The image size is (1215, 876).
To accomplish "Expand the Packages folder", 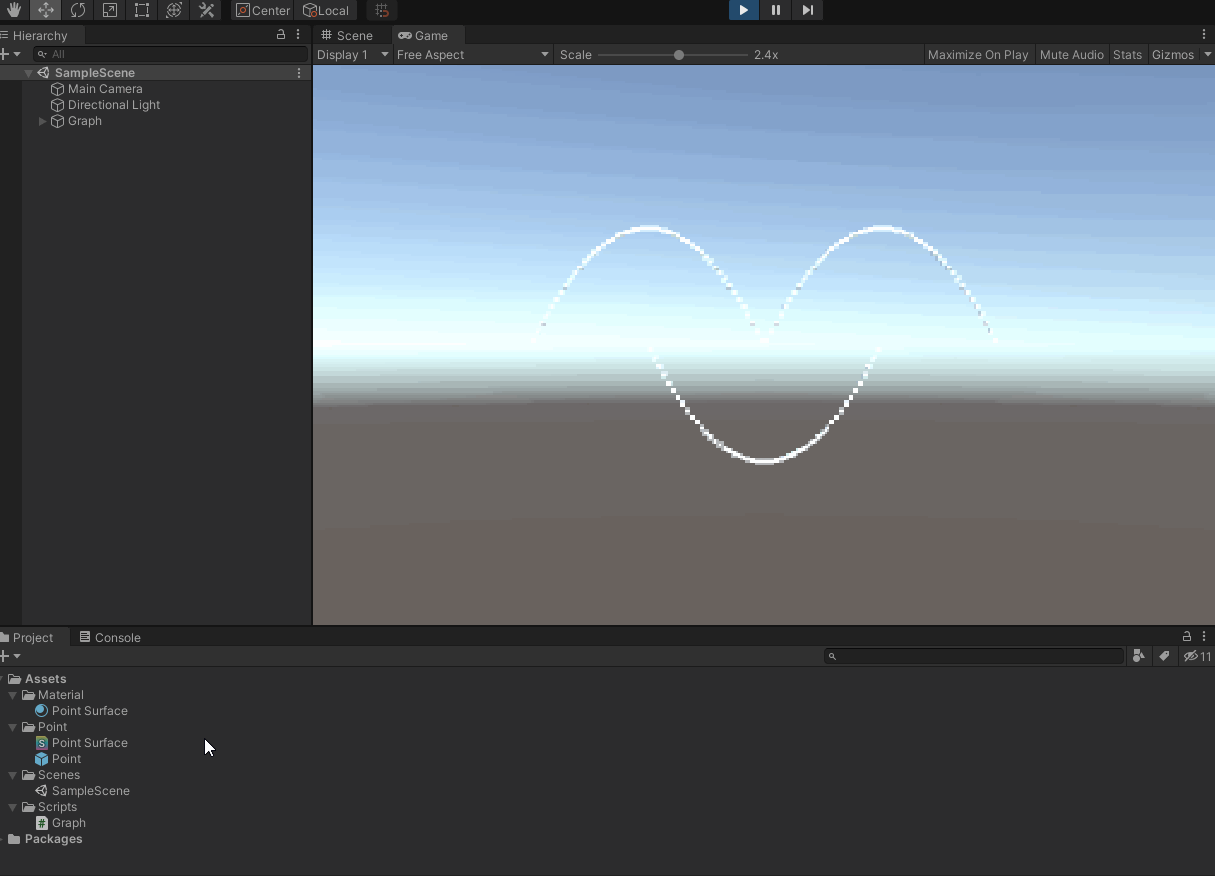I will click(3, 839).
